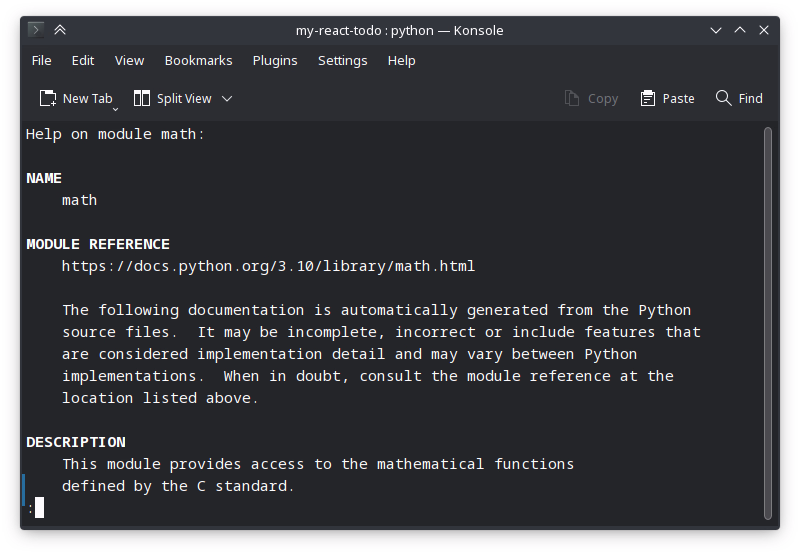Image resolution: width=800 pixels, height=554 pixels.
Task: Maximize the Konsole window
Action: click(741, 30)
